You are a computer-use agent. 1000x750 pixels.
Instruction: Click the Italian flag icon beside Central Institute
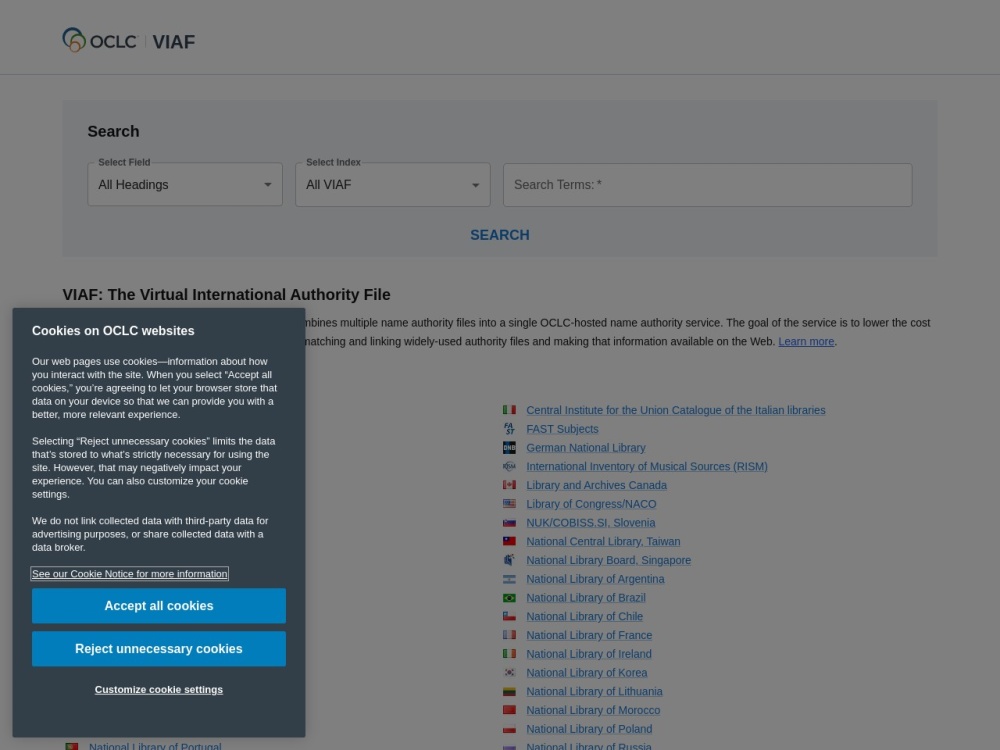click(509, 410)
